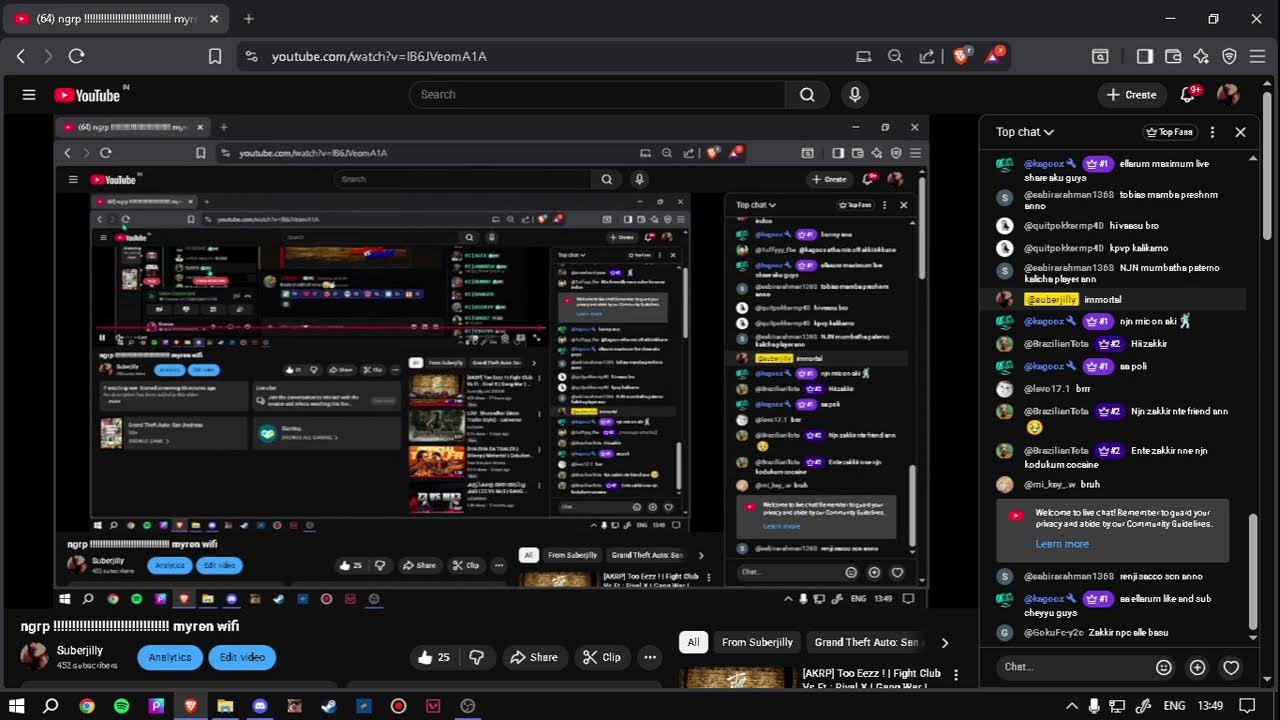The image size is (1280, 720).
Task: Open emoji picker in live chat
Action: coord(1163,667)
